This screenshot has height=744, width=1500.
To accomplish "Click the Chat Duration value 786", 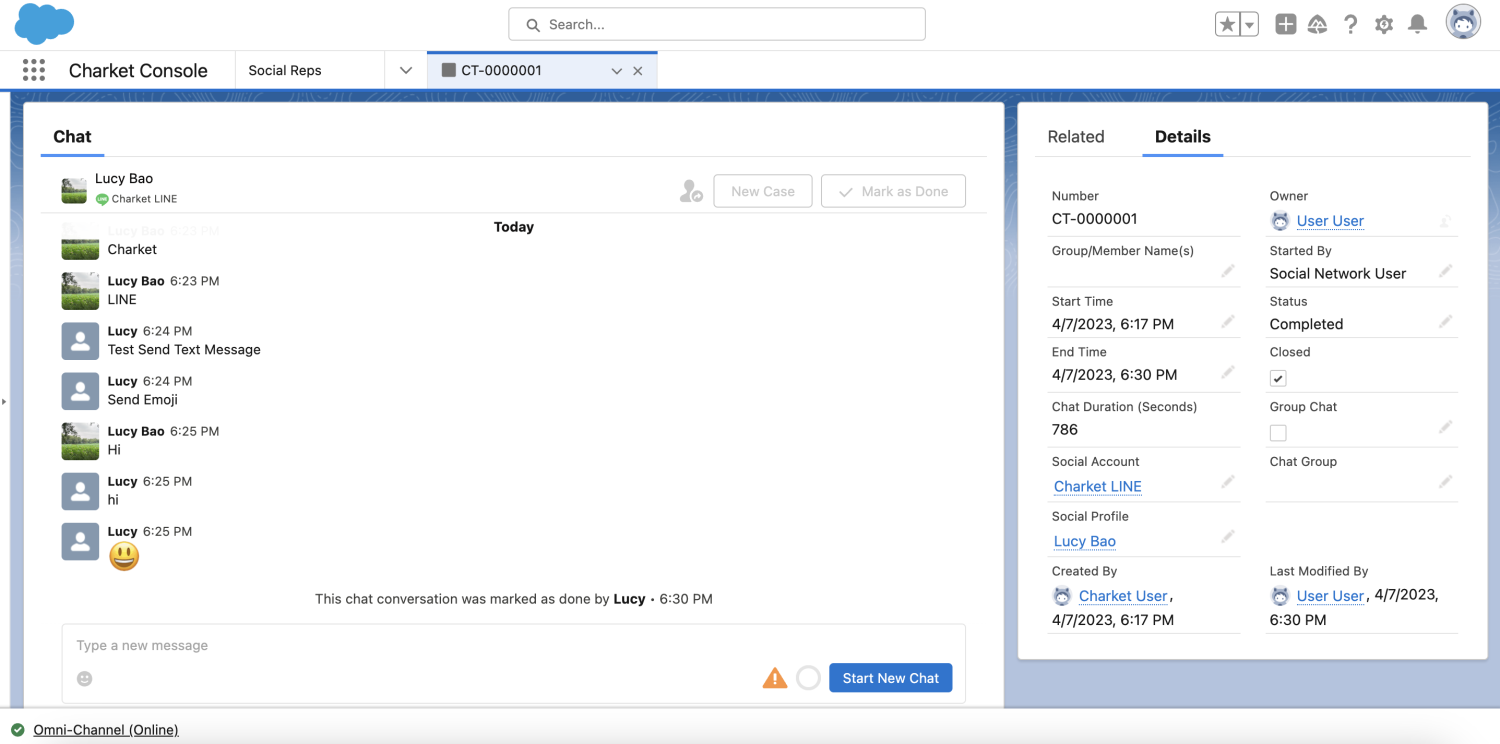I will click(x=1065, y=430).
